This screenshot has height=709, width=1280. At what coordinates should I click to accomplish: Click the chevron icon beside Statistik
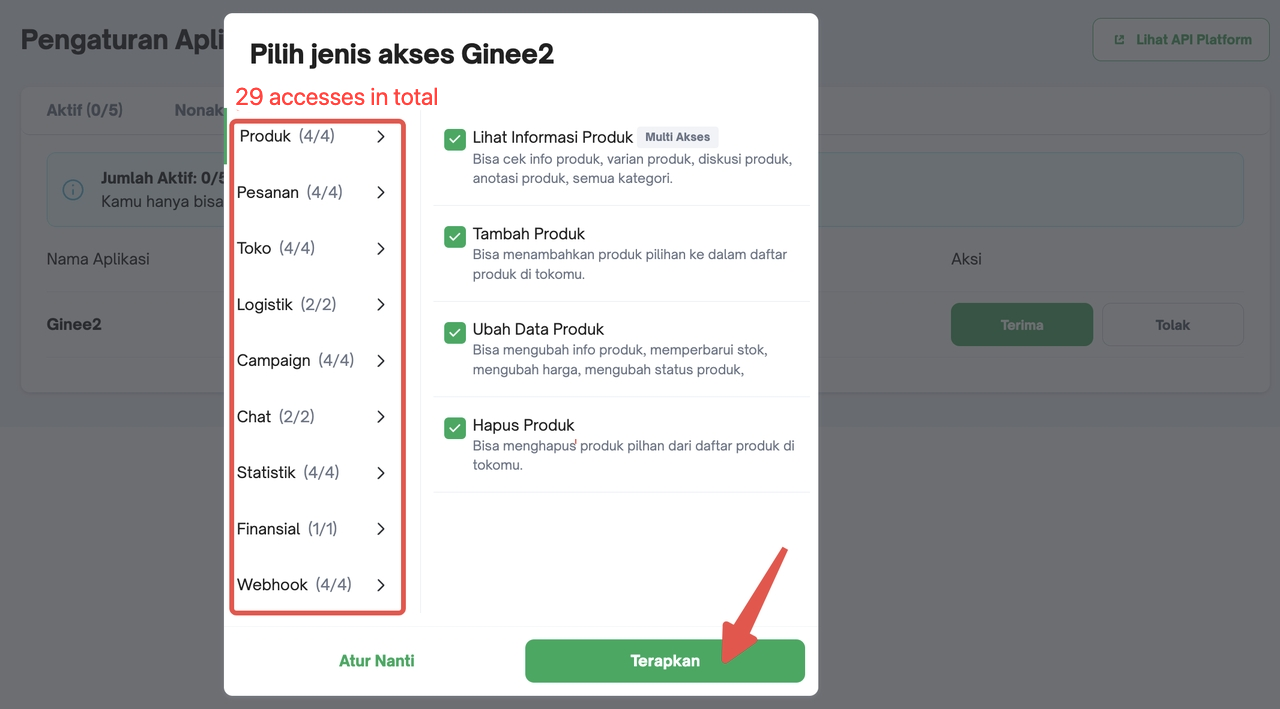381,472
